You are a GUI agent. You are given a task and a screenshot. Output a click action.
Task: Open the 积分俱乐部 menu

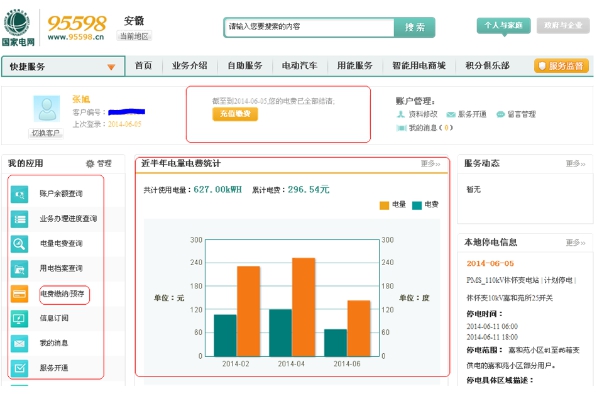pos(487,66)
